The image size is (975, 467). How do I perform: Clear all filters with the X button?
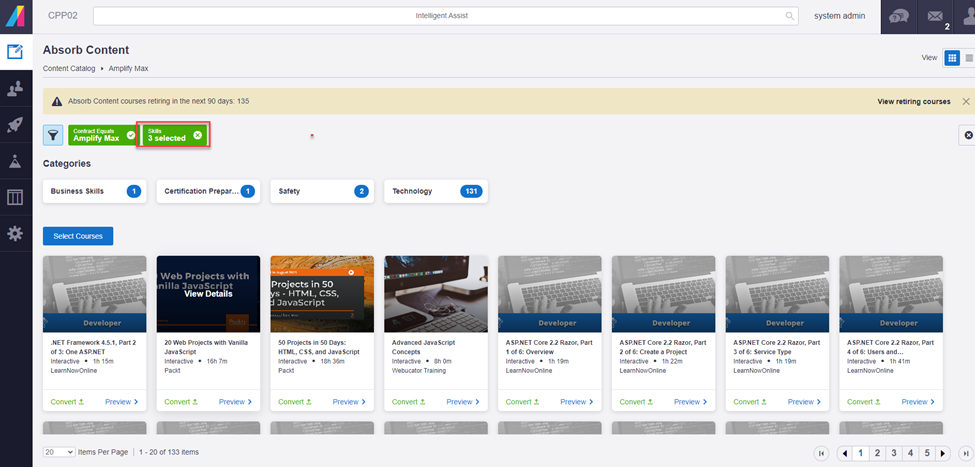point(968,135)
